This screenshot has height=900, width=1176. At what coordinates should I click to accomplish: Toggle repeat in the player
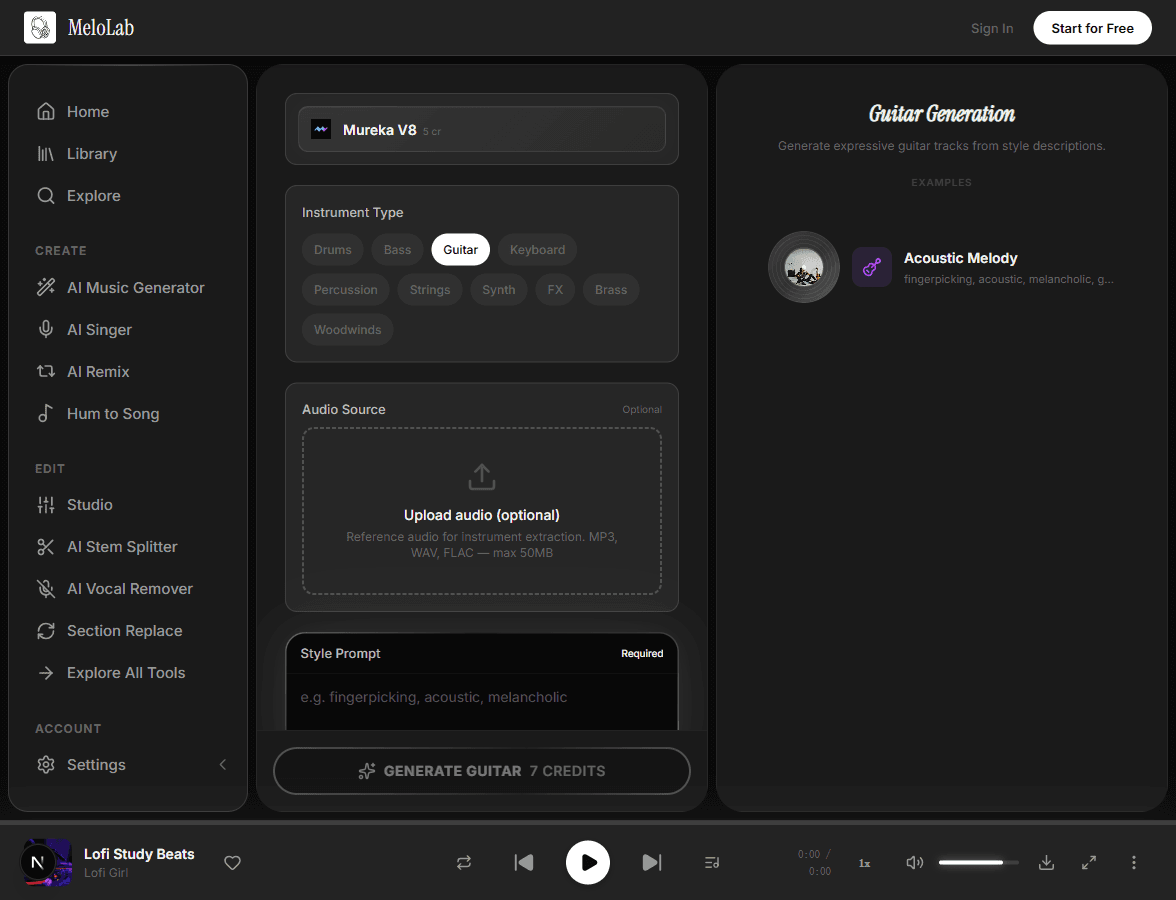464,862
